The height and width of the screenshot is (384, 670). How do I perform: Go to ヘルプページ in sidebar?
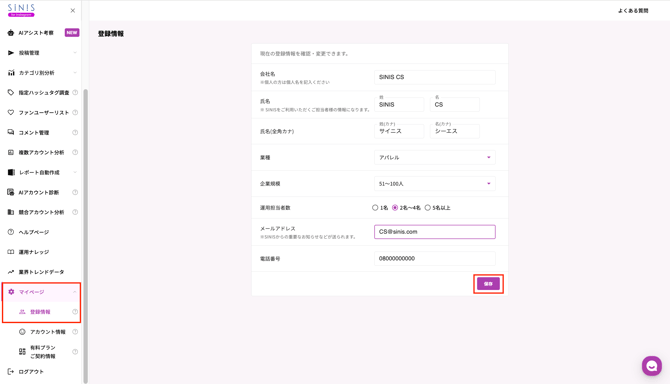tap(34, 232)
